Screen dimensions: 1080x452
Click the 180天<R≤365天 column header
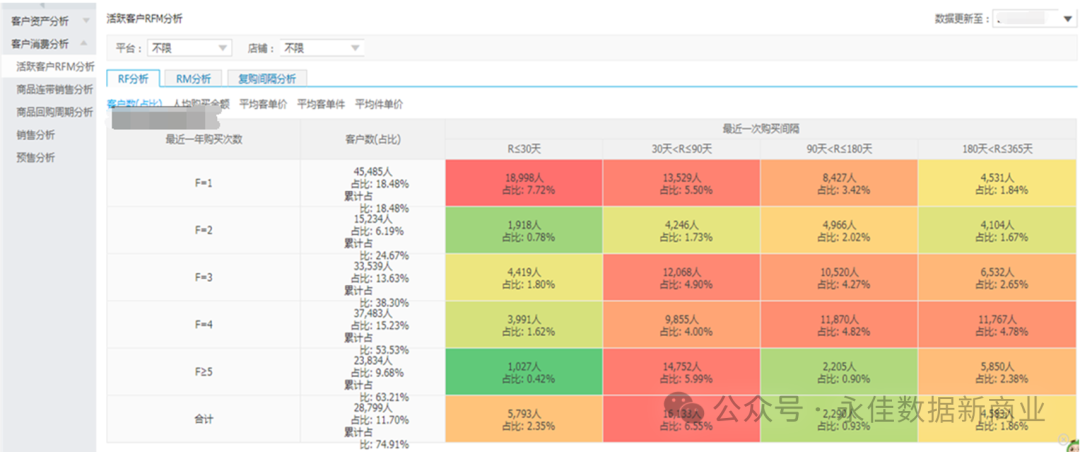tap(997, 149)
